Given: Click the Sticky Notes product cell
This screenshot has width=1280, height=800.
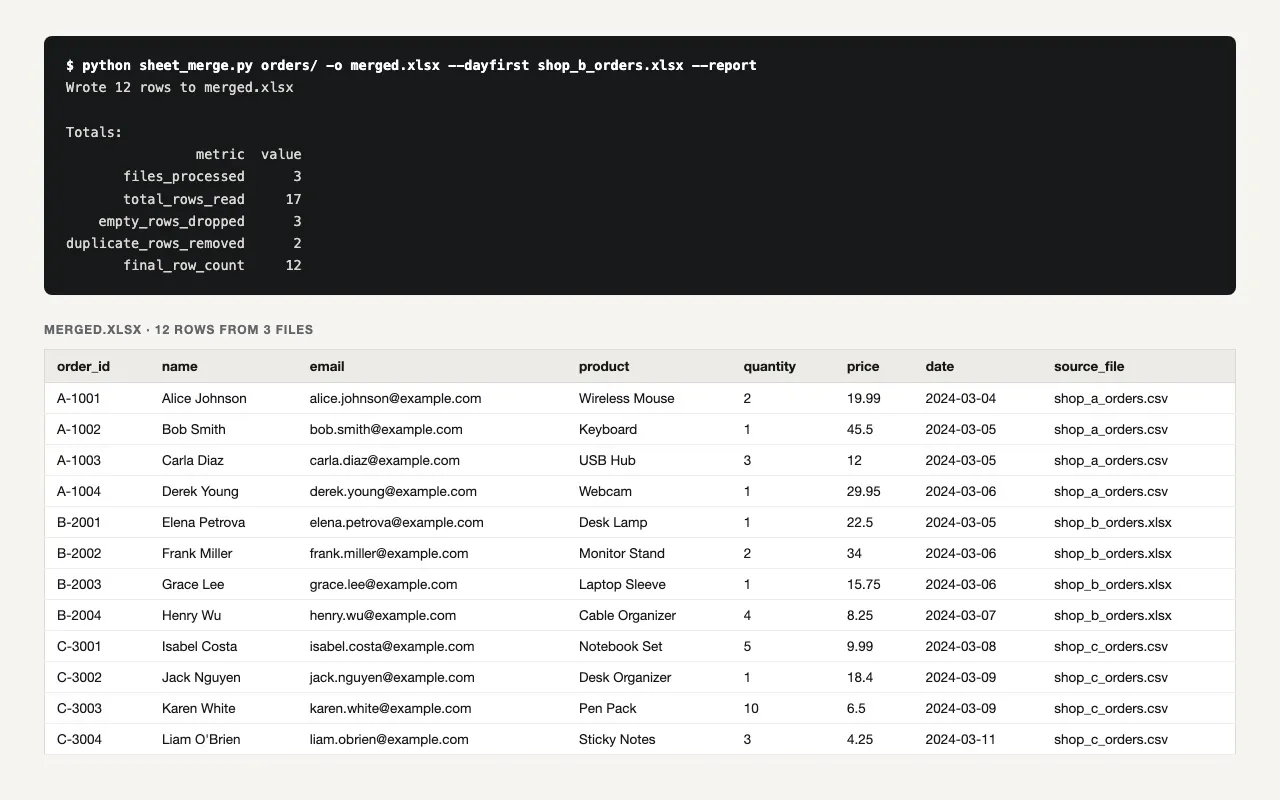Looking at the screenshot, I should (617, 739).
